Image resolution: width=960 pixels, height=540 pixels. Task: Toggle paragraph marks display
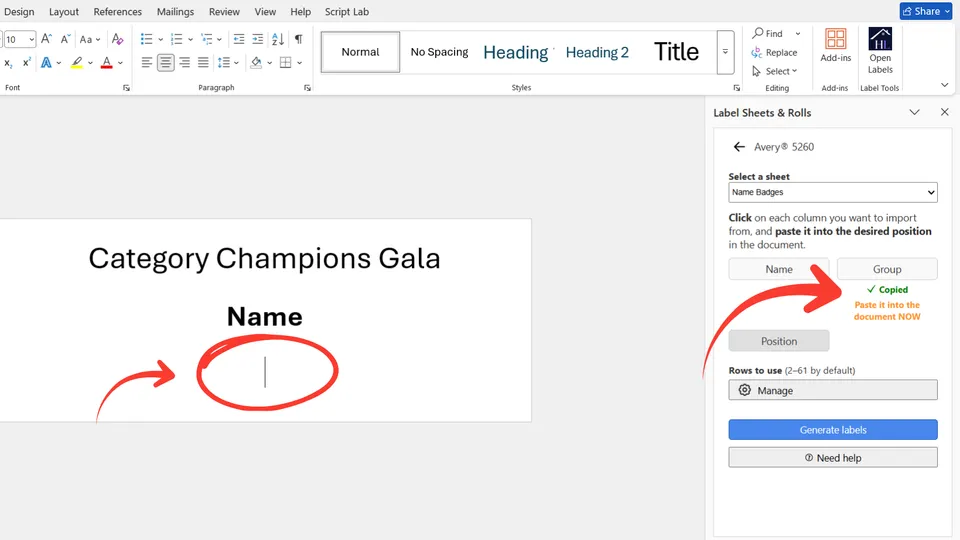coord(298,39)
